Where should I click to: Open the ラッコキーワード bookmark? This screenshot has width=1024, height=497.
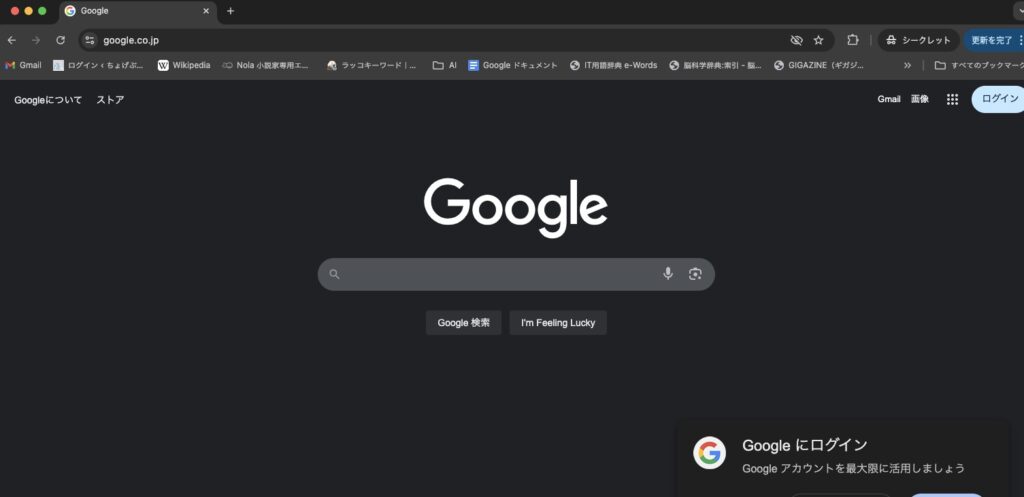[372, 65]
